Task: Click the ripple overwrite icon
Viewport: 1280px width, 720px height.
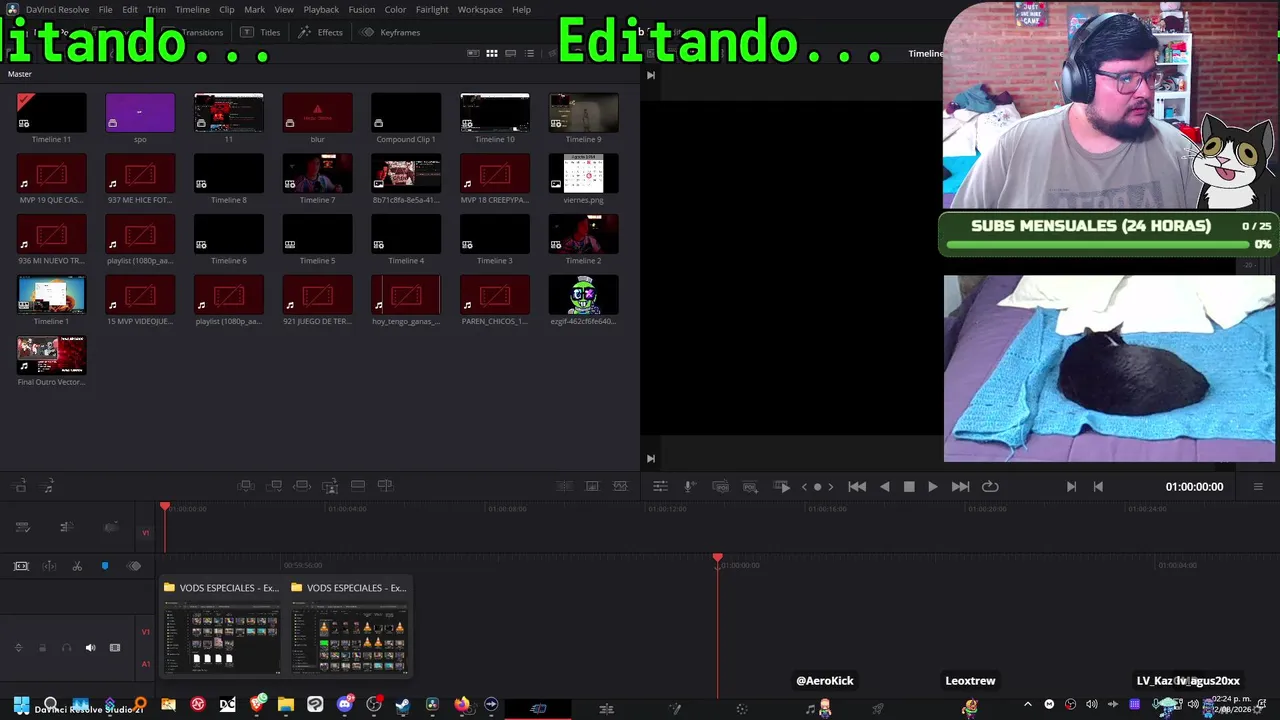Action: 302,486
